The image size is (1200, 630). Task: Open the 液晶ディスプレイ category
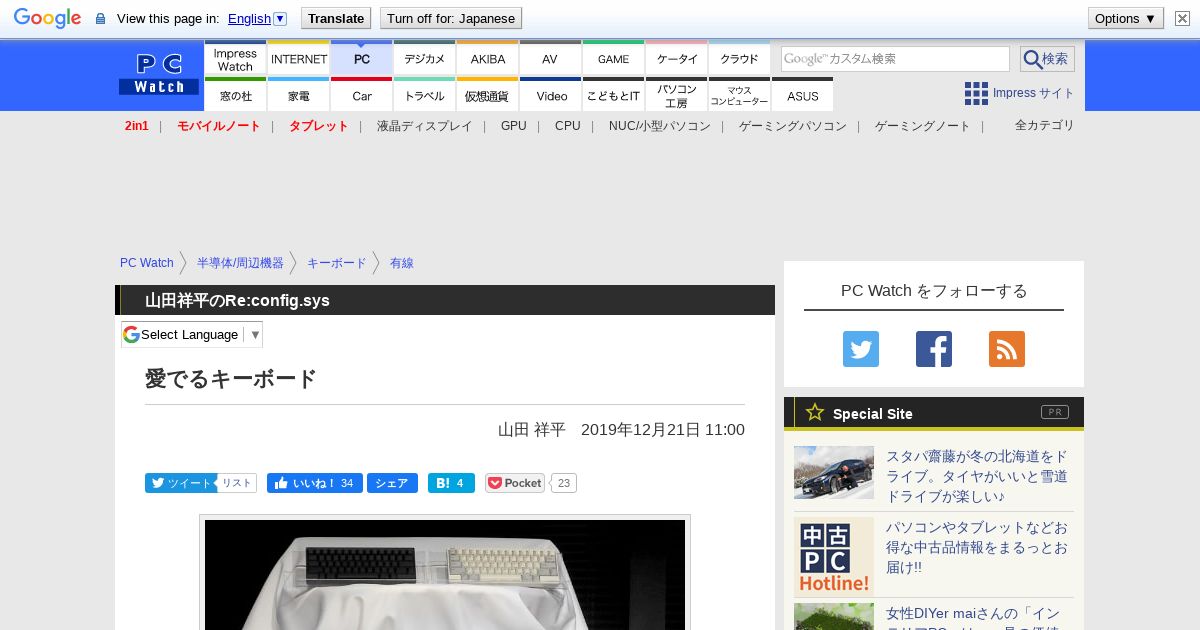[424, 126]
